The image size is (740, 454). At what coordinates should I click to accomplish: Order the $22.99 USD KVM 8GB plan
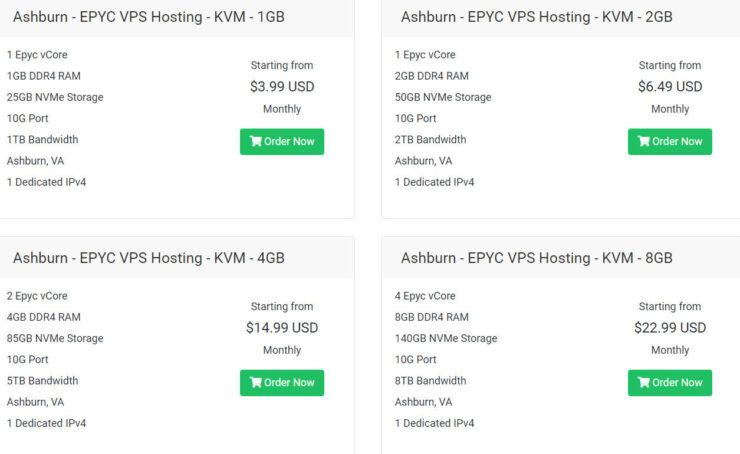pos(670,383)
